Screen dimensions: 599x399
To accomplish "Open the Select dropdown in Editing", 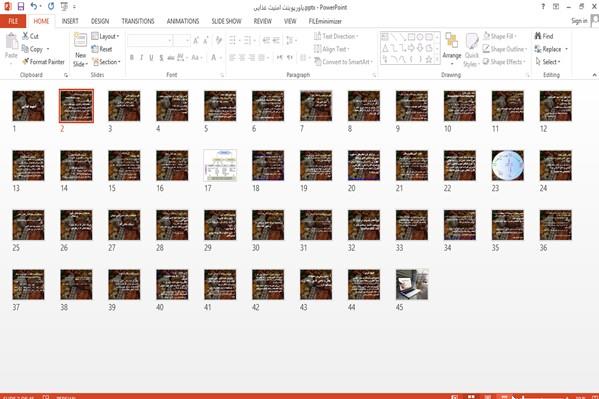I will (x=548, y=62).
